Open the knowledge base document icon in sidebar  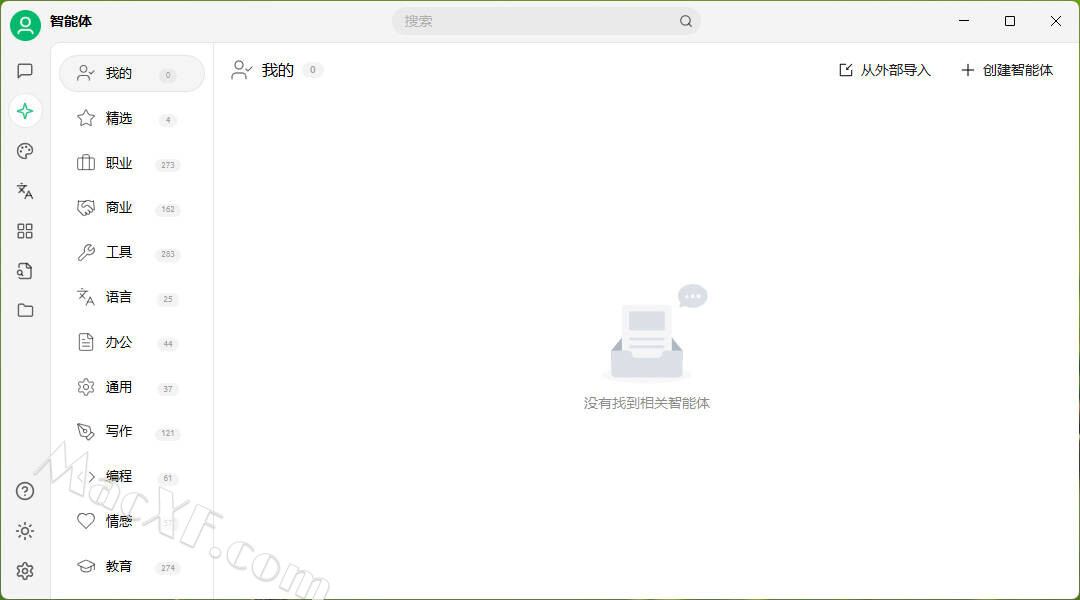coord(25,271)
